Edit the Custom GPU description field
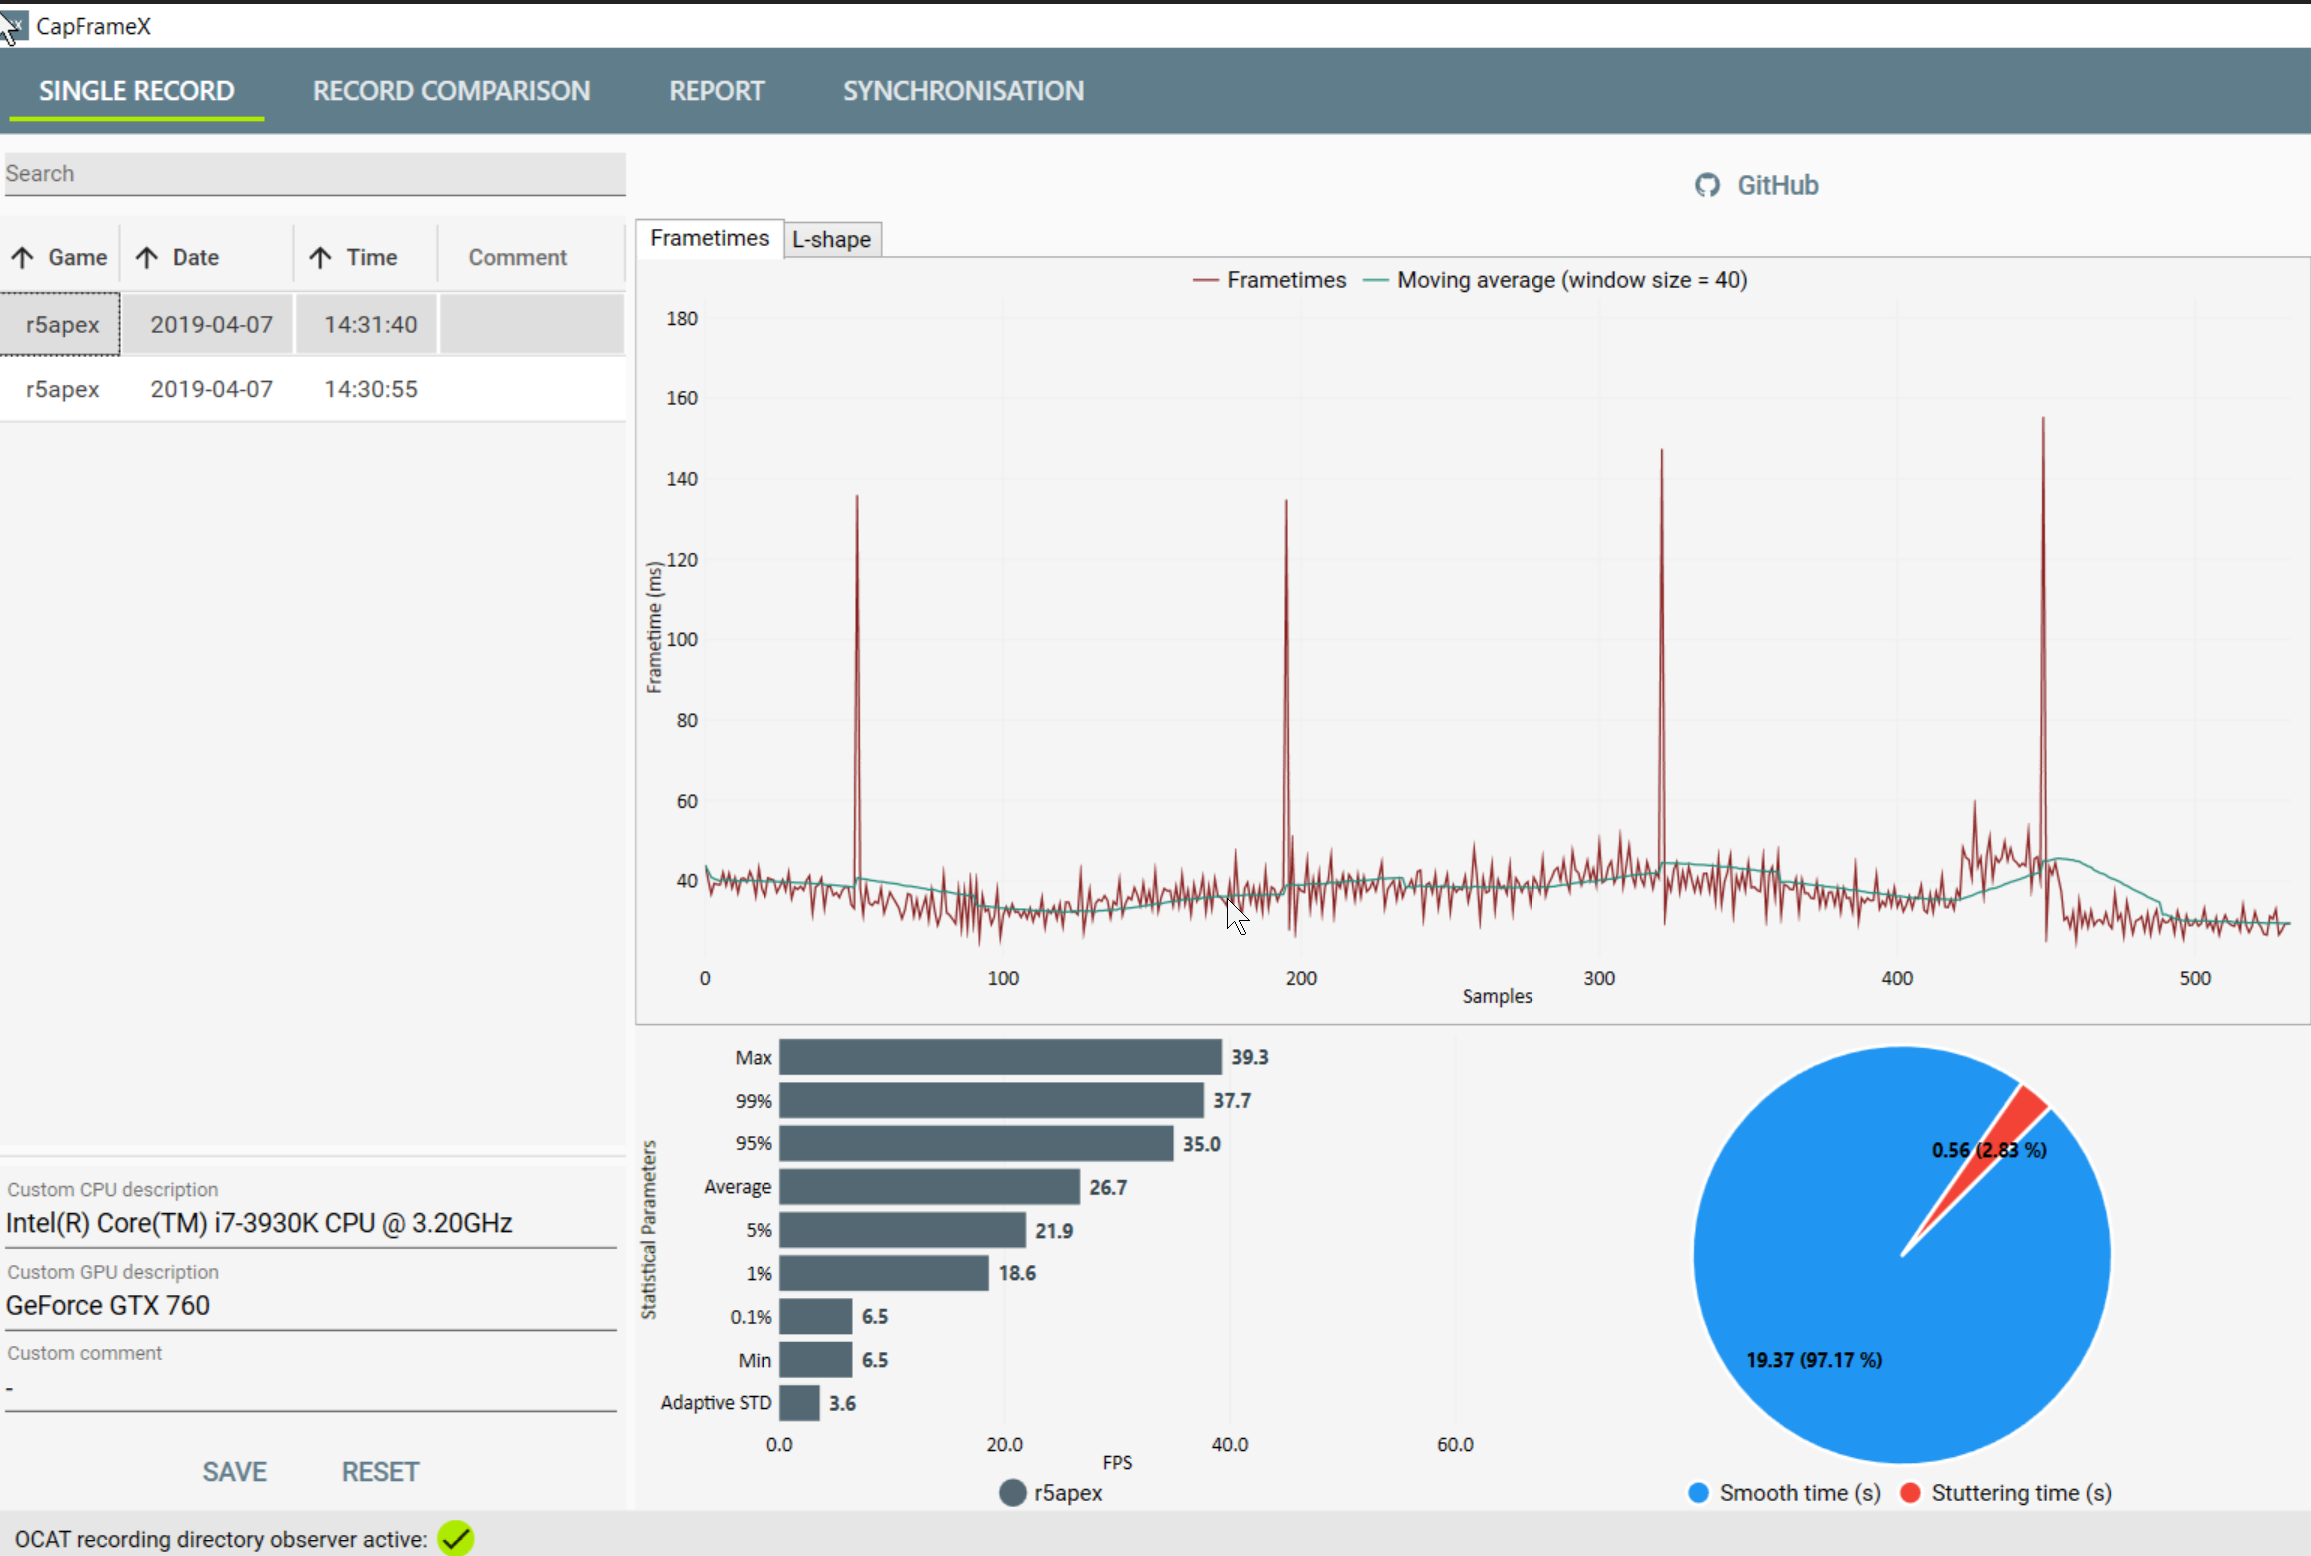The width and height of the screenshot is (2311, 1556). tap(311, 1305)
